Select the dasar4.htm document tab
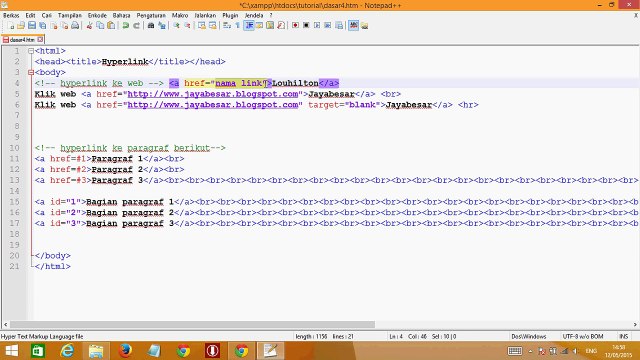This screenshot has width=640, height=360. tap(22, 40)
